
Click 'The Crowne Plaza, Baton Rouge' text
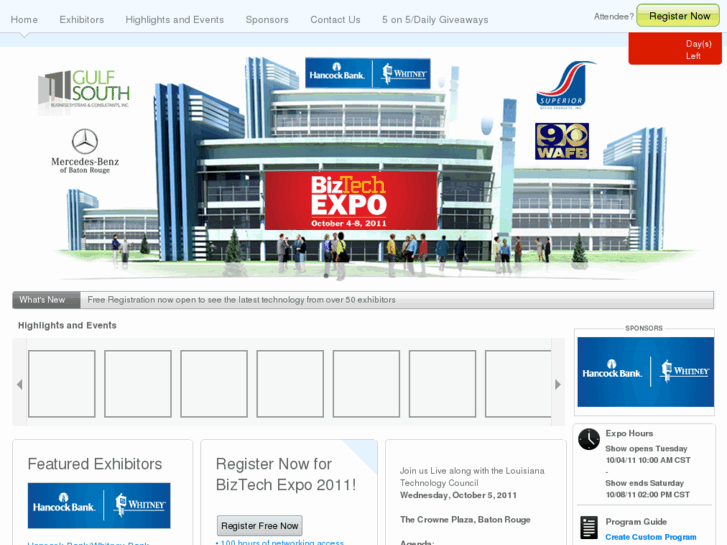(465, 519)
